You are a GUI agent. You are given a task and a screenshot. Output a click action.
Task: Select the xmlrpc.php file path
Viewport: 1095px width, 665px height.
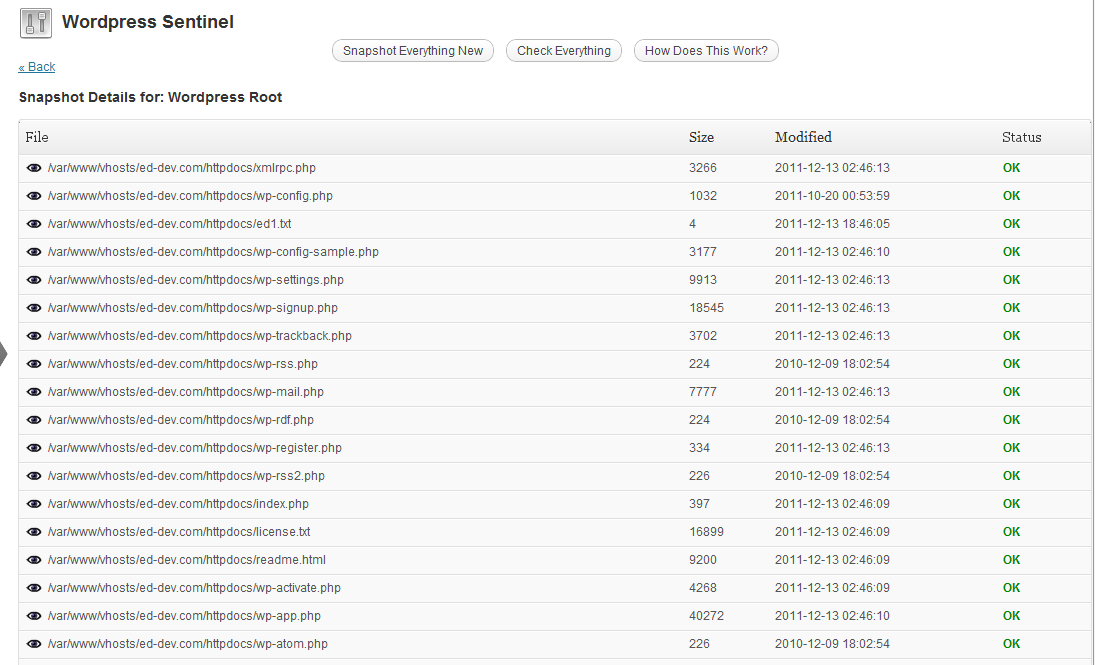[182, 168]
